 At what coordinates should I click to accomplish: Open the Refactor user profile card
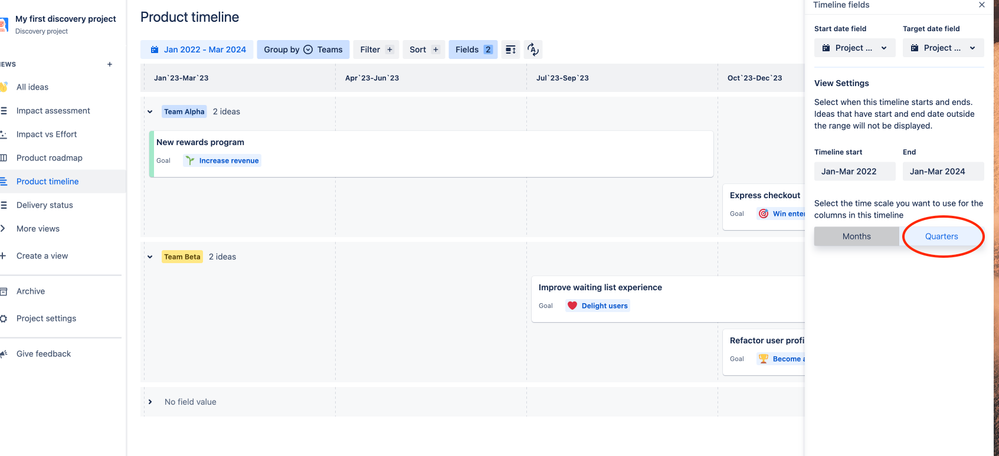[x=764, y=352]
